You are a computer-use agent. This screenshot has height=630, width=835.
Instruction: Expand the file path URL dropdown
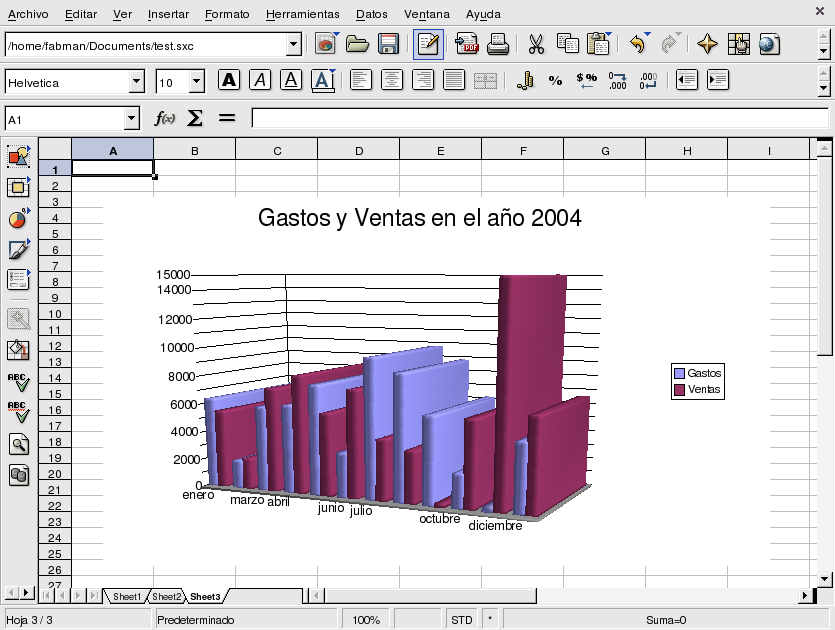pos(293,45)
